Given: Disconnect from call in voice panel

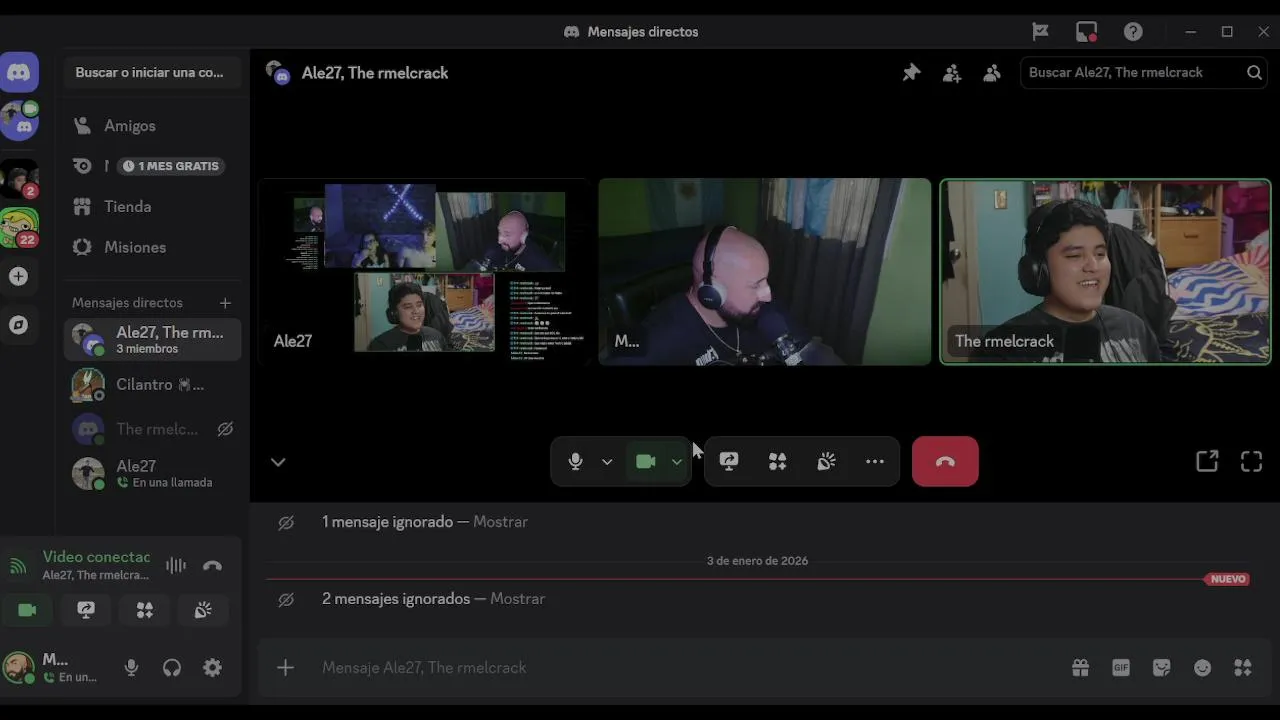Looking at the screenshot, I should click(x=212, y=565).
